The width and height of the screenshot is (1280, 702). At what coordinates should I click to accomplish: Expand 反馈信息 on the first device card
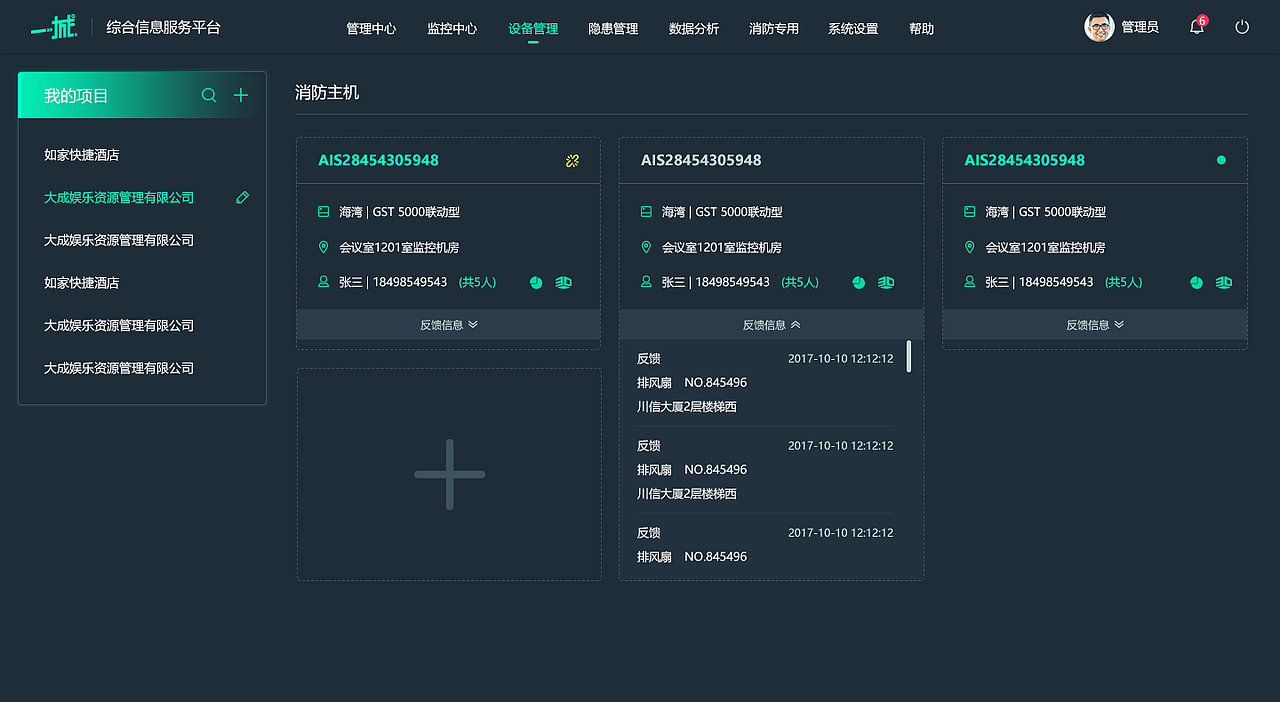point(448,324)
